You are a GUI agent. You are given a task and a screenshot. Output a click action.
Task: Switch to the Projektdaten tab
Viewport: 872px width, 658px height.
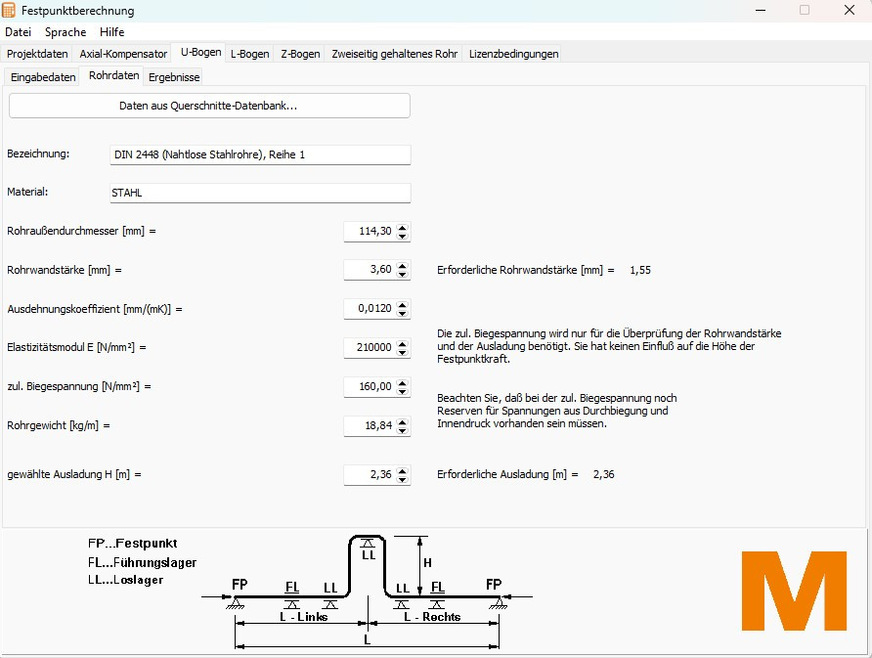pyautogui.click(x=37, y=54)
